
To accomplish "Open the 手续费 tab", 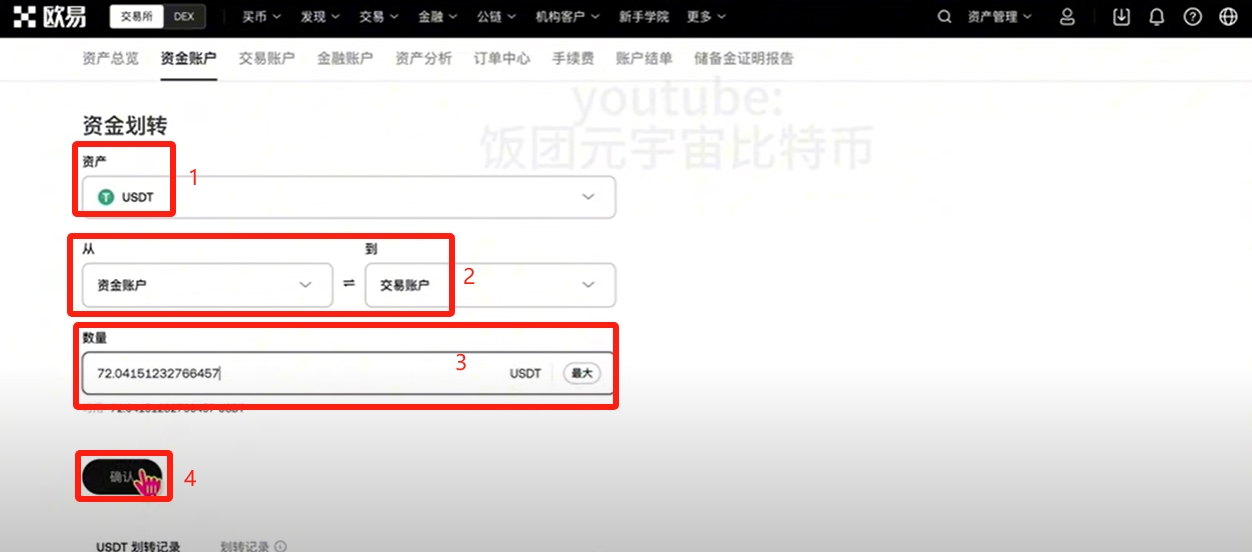I will tap(573, 58).
